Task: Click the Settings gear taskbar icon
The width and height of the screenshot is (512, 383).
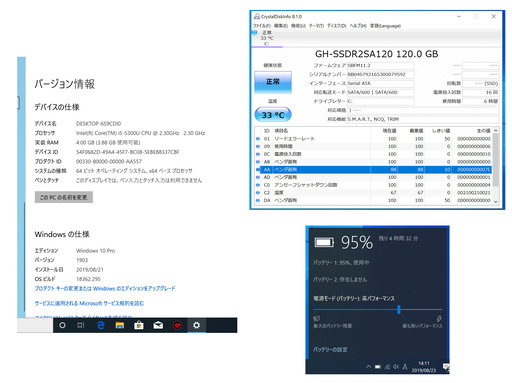Action: click(197, 325)
